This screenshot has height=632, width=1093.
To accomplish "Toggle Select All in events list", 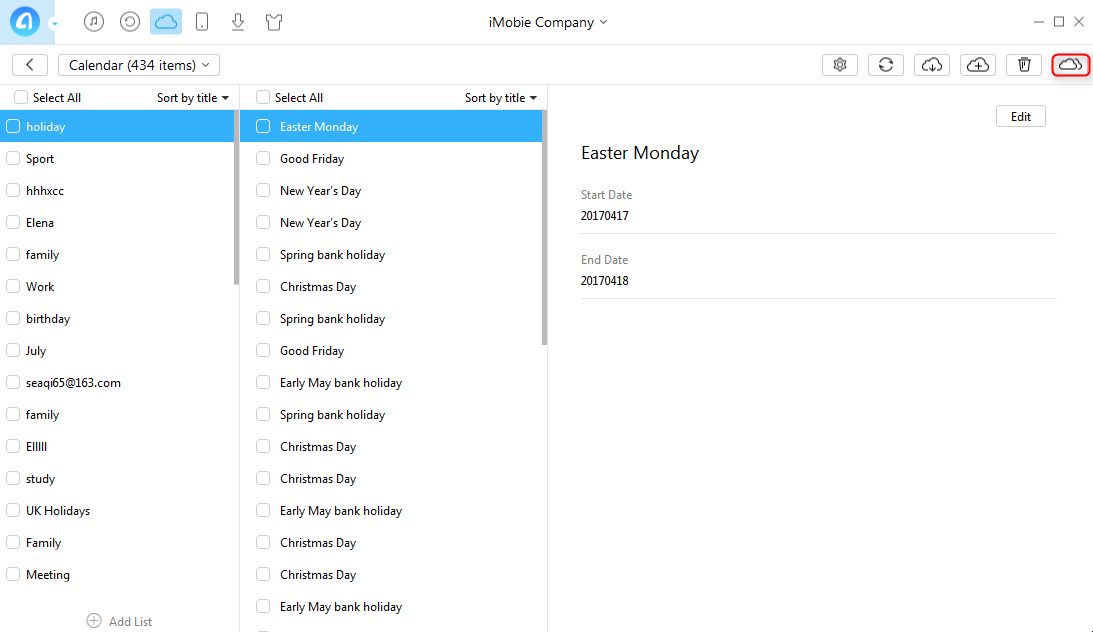I will pyautogui.click(x=263, y=98).
